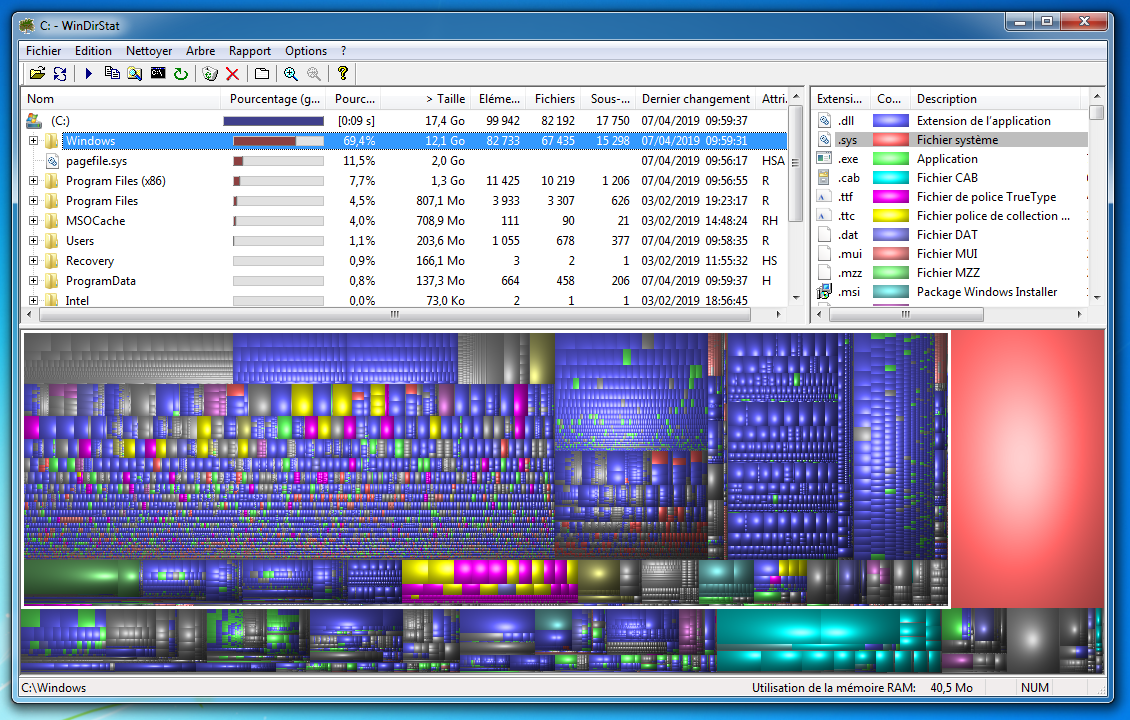Expand the ProgramData folder node

point(33,280)
